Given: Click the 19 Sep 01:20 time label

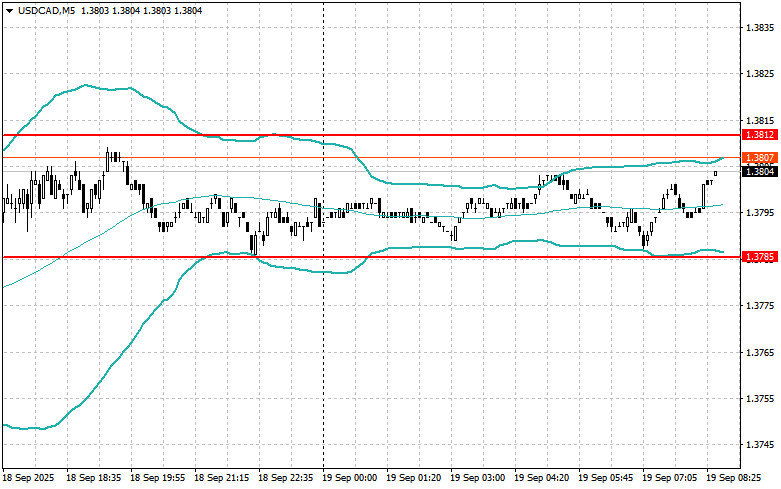Looking at the screenshot, I should [413, 478].
